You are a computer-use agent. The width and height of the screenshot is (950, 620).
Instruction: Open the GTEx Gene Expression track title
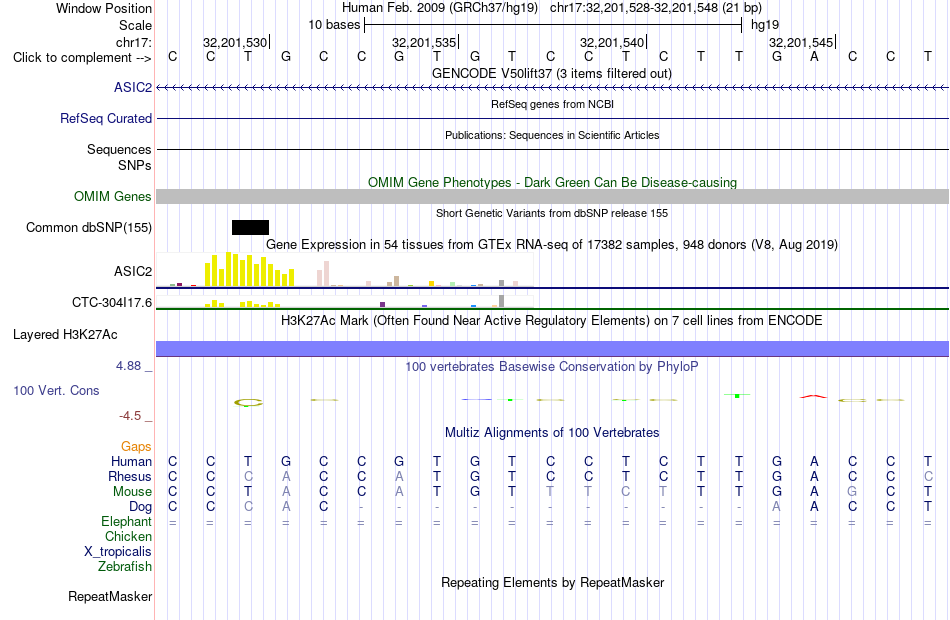pyautogui.click(x=552, y=244)
